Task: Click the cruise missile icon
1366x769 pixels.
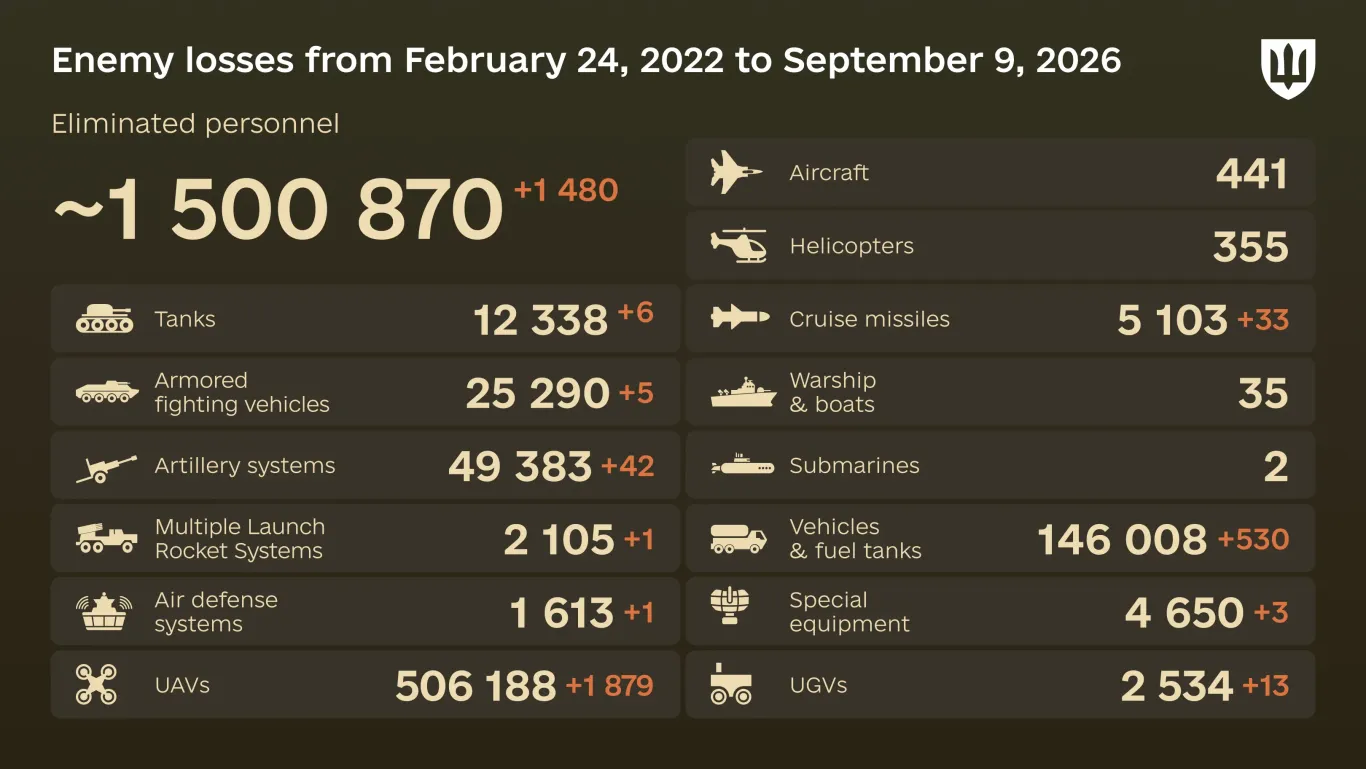Action: click(740, 318)
